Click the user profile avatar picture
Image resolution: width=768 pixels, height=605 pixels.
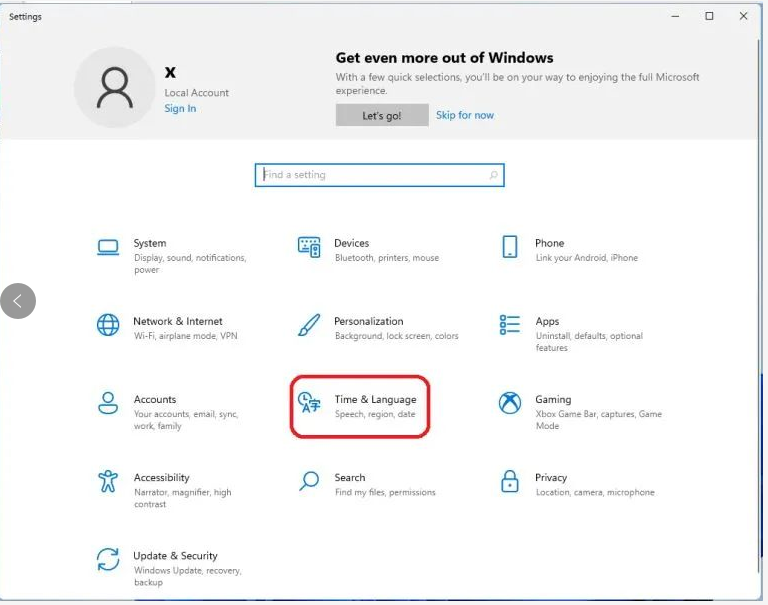coord(114,88)
